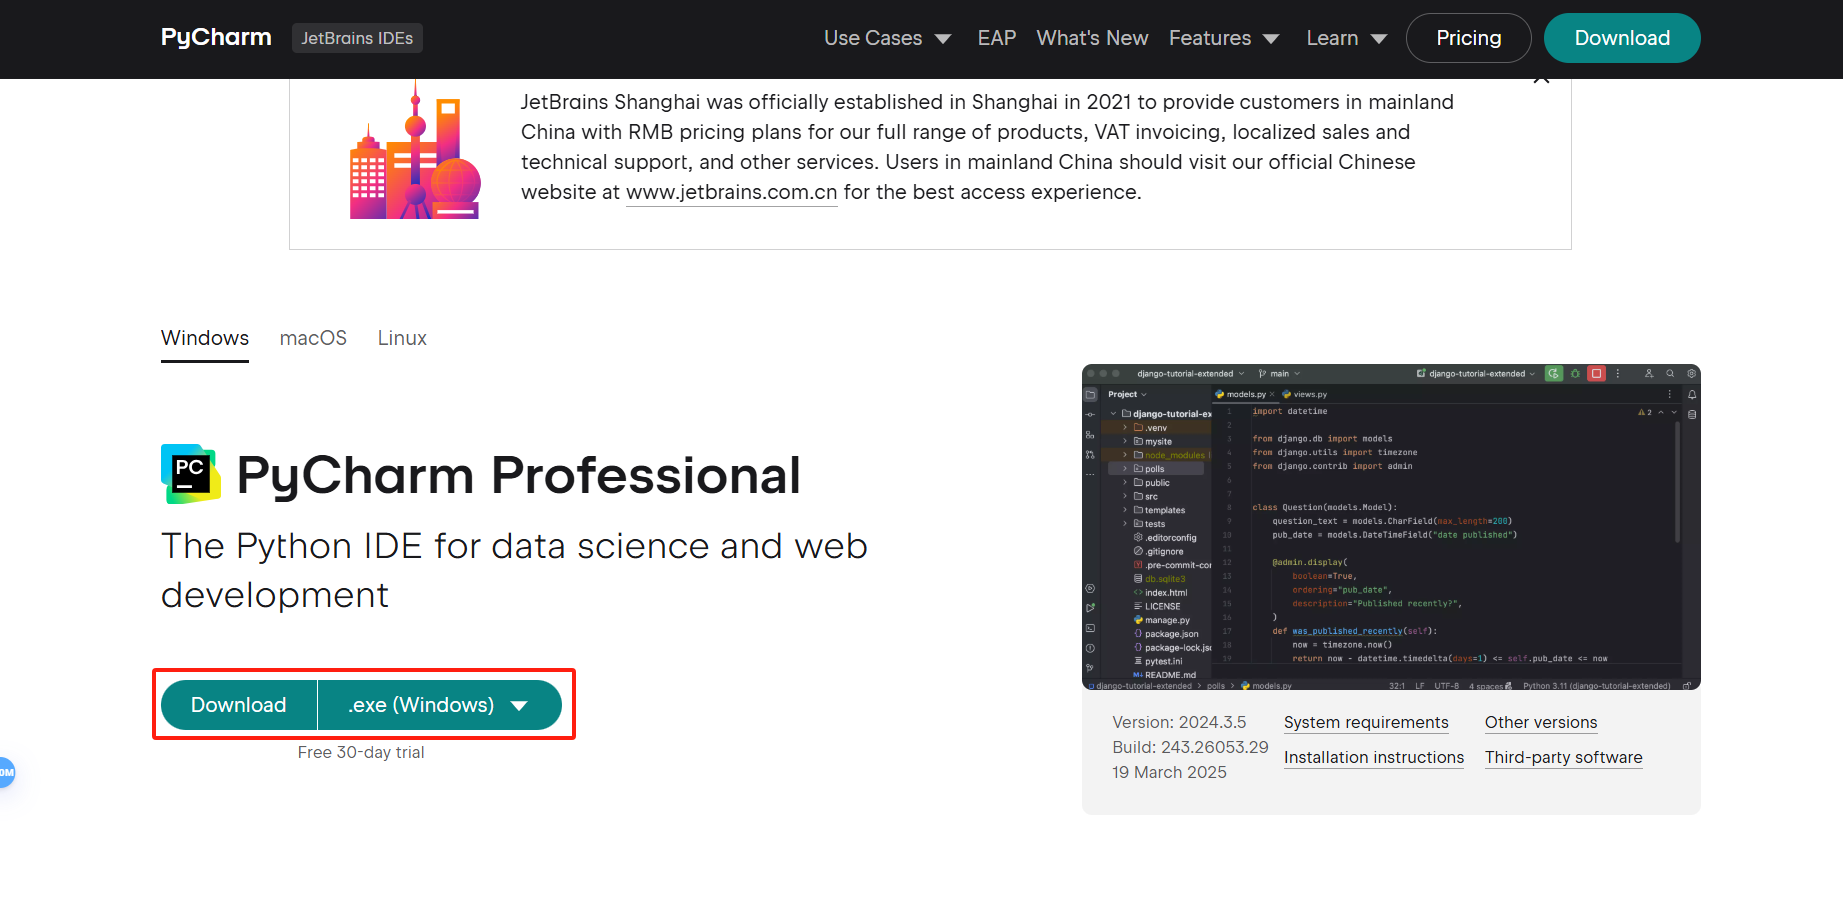Click the Pricing button
Image resolution: width=1843 pixels, height=902 pixels.
coord(1468,38)
